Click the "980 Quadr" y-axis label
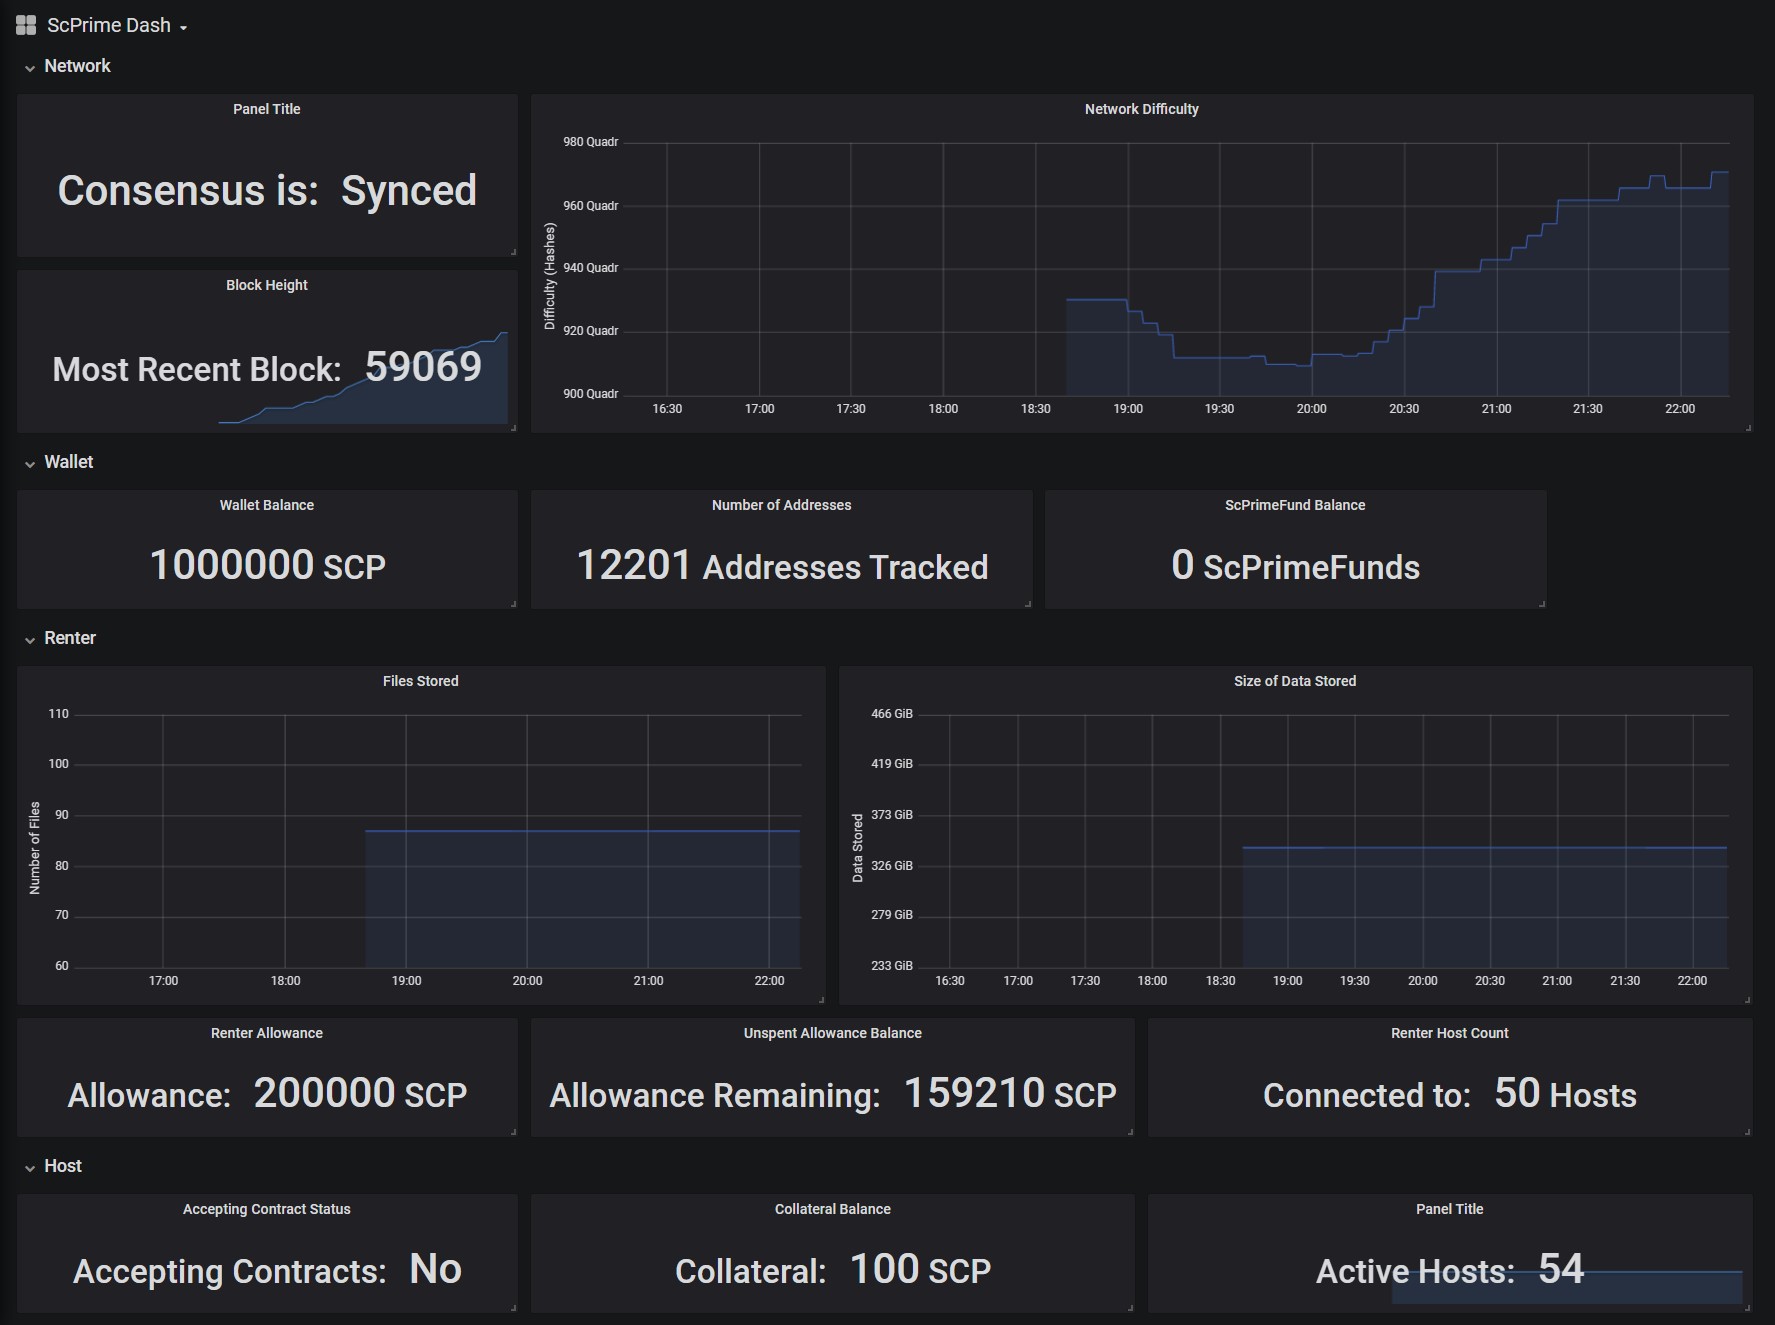Screen dimensions: 1775x1325 (x=590, y=142)
